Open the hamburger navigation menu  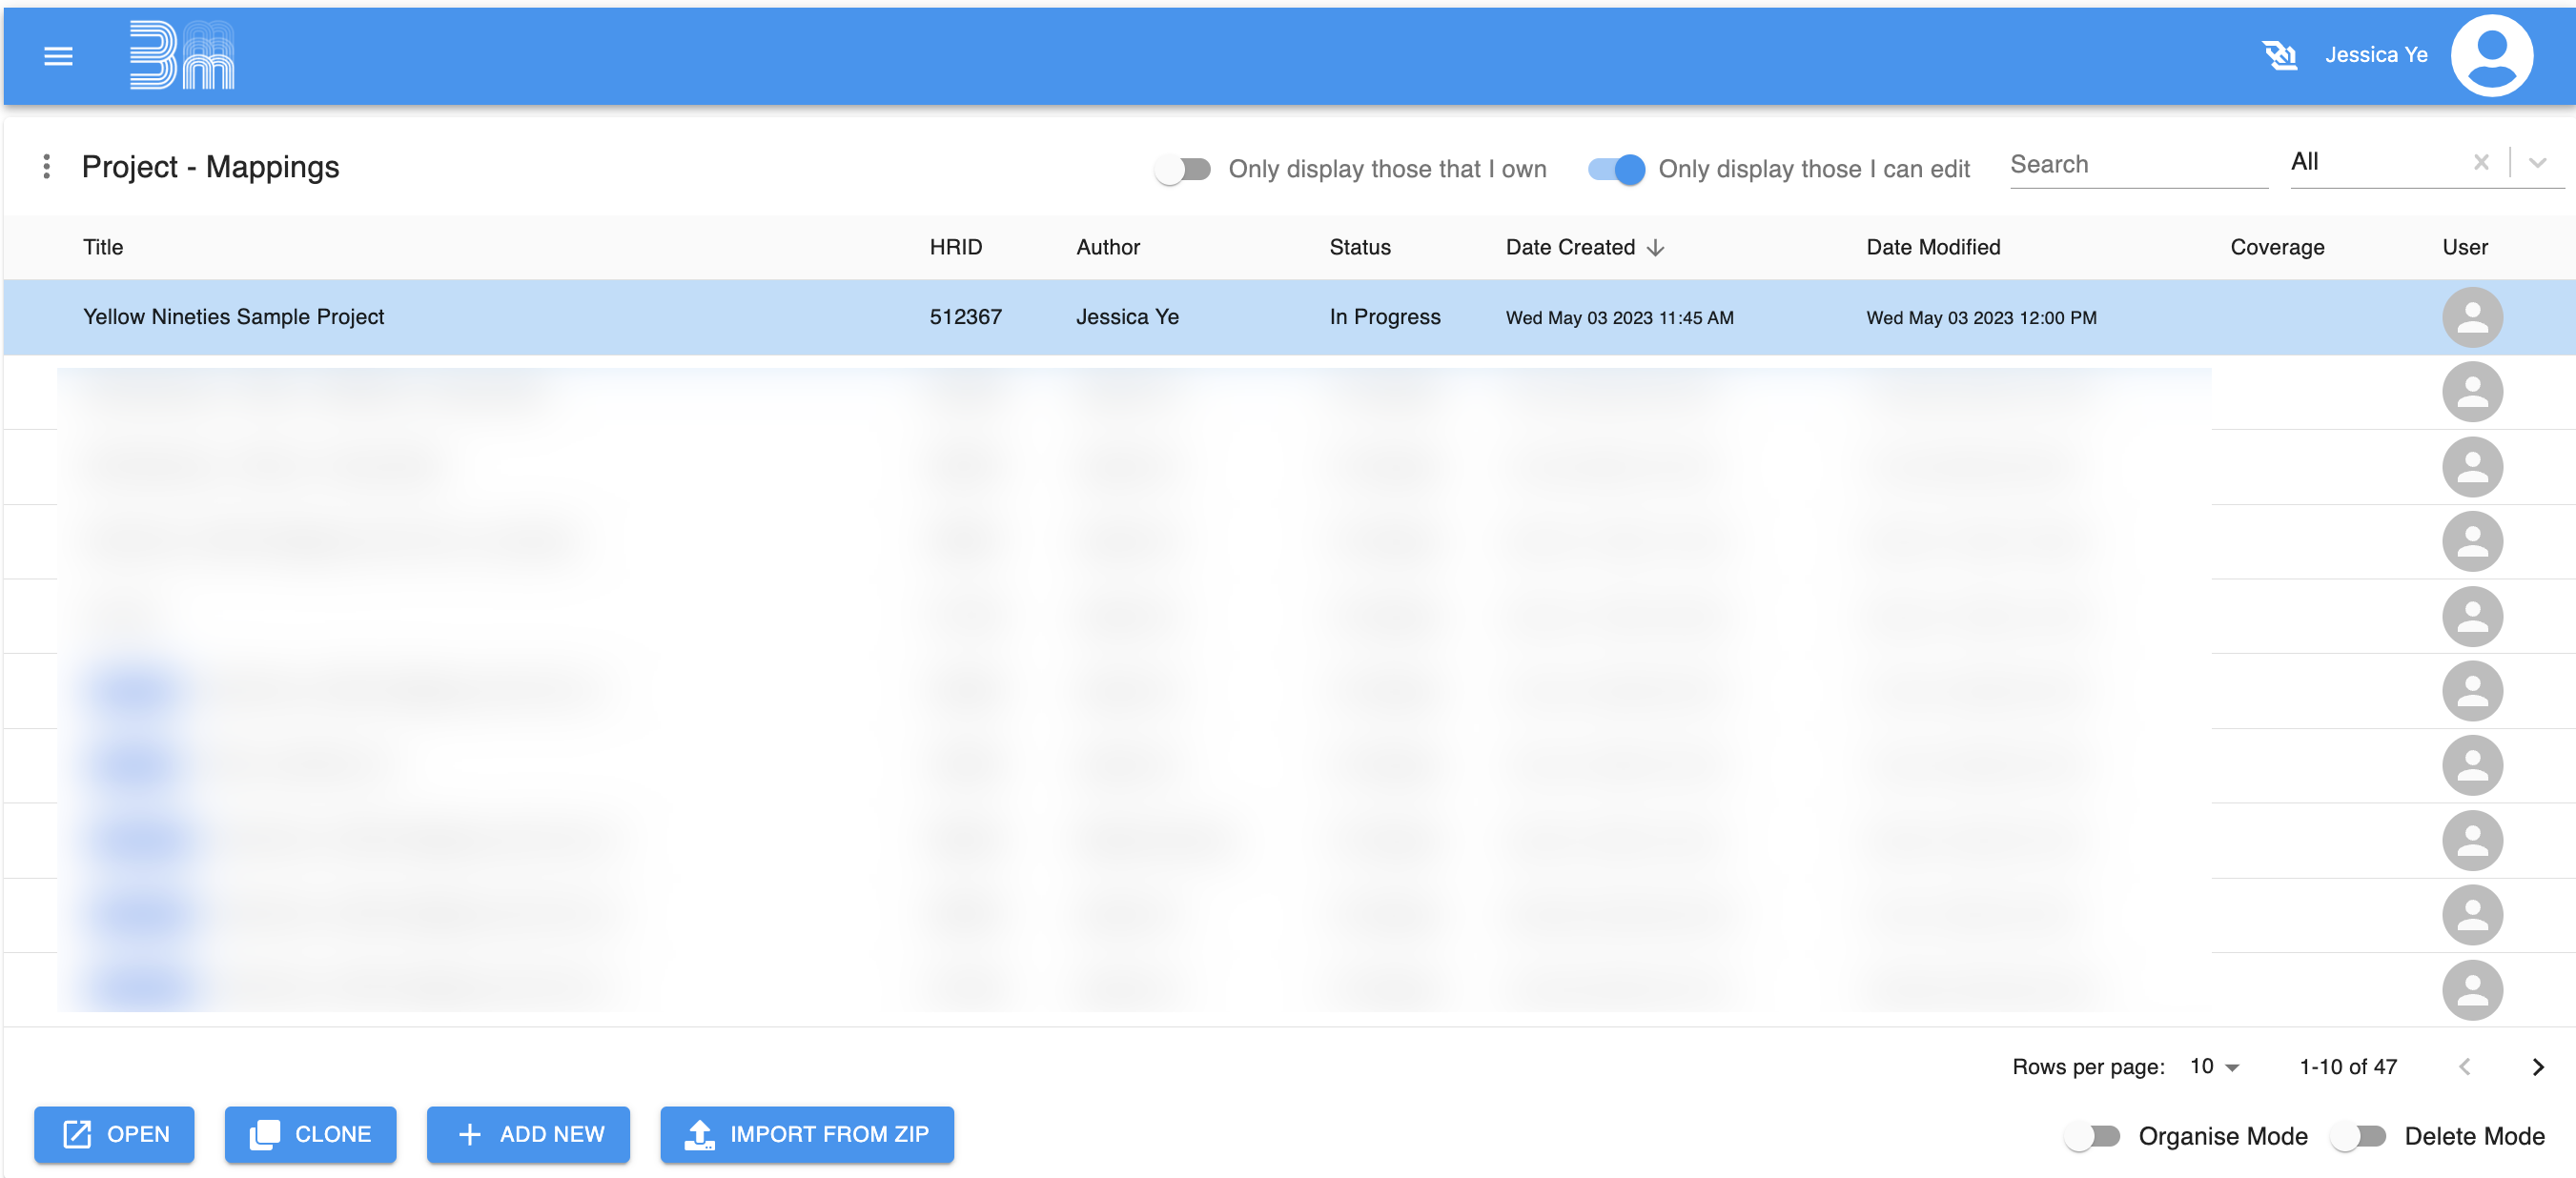click(58, 56)
